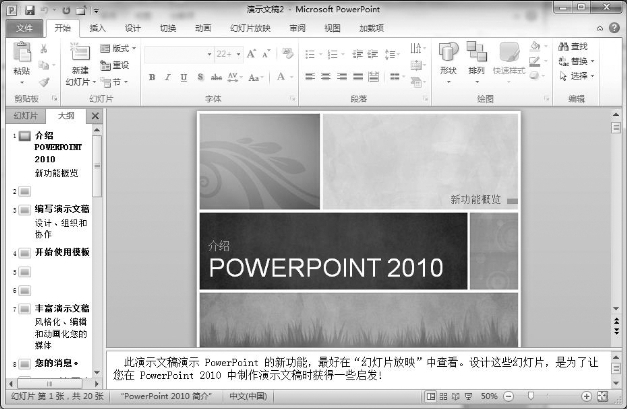Toggle Justify text alignment

[358, 76]
